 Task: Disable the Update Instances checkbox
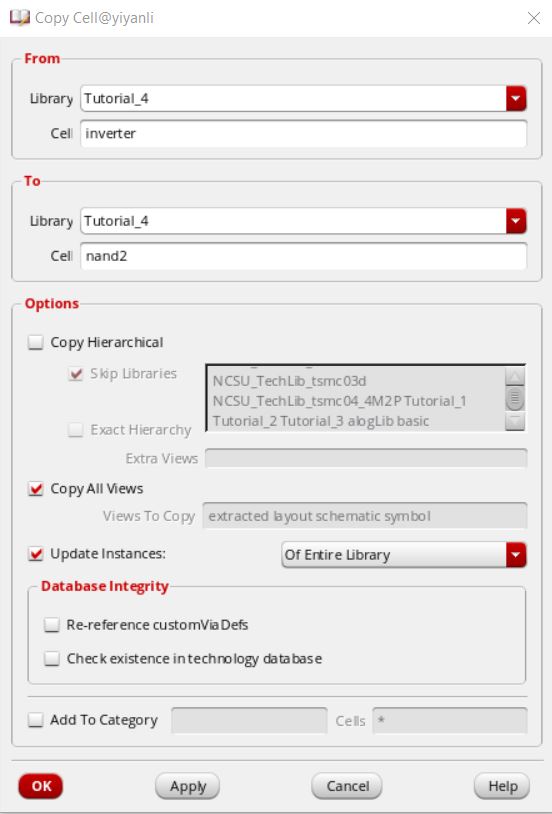tap(36, 554)
